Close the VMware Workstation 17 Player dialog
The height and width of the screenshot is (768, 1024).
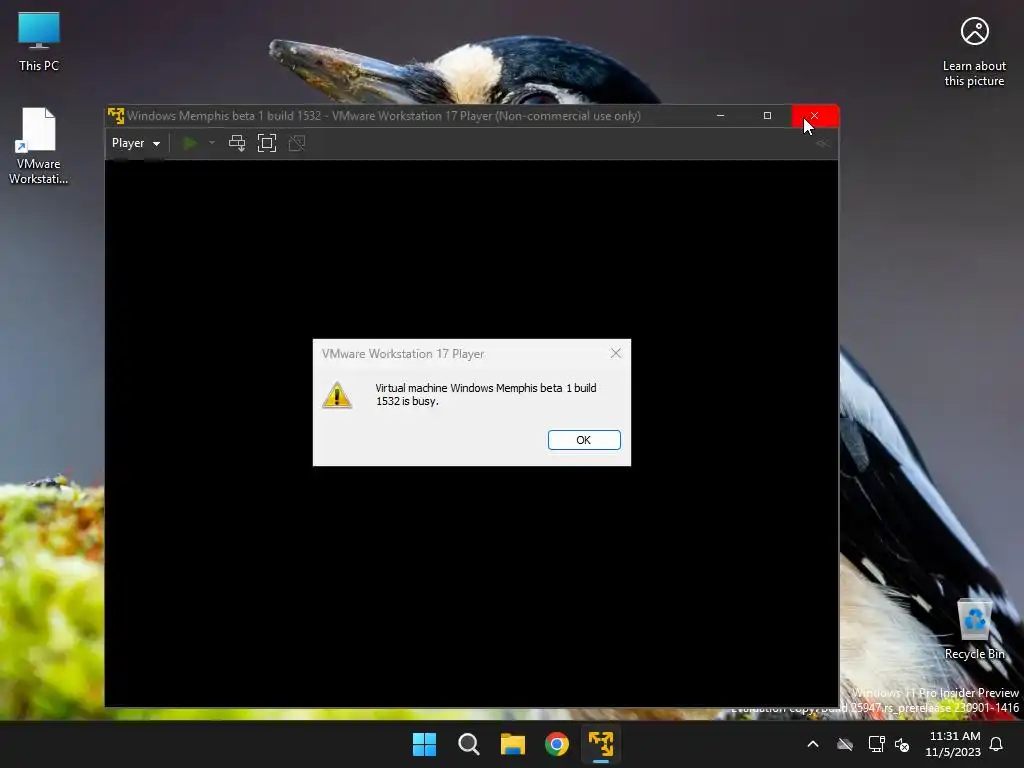click(615, 353)
